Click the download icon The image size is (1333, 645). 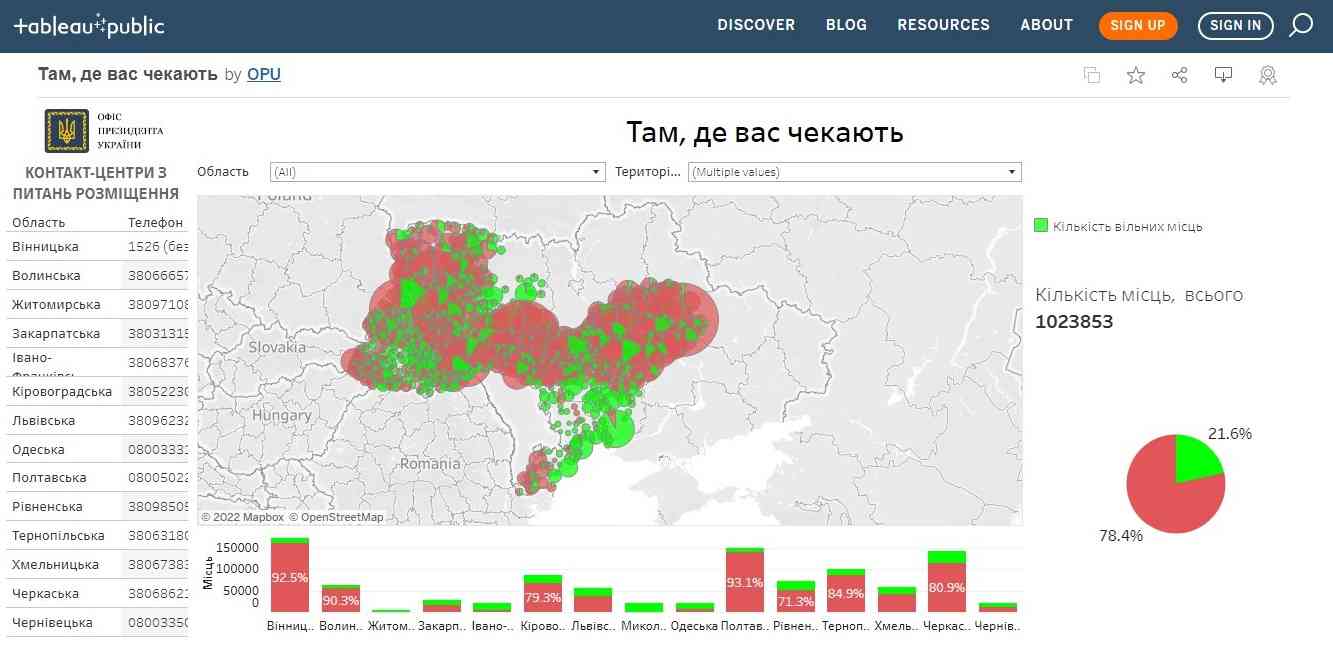(1223, 75)
